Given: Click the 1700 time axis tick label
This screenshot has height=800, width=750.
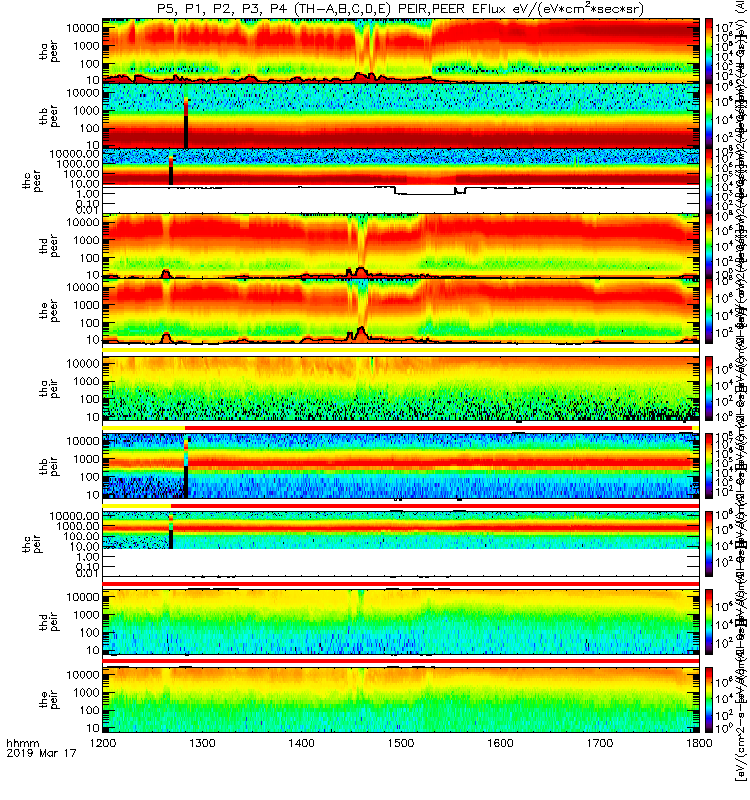Looking at the screenshot, I should pos(599,743).
